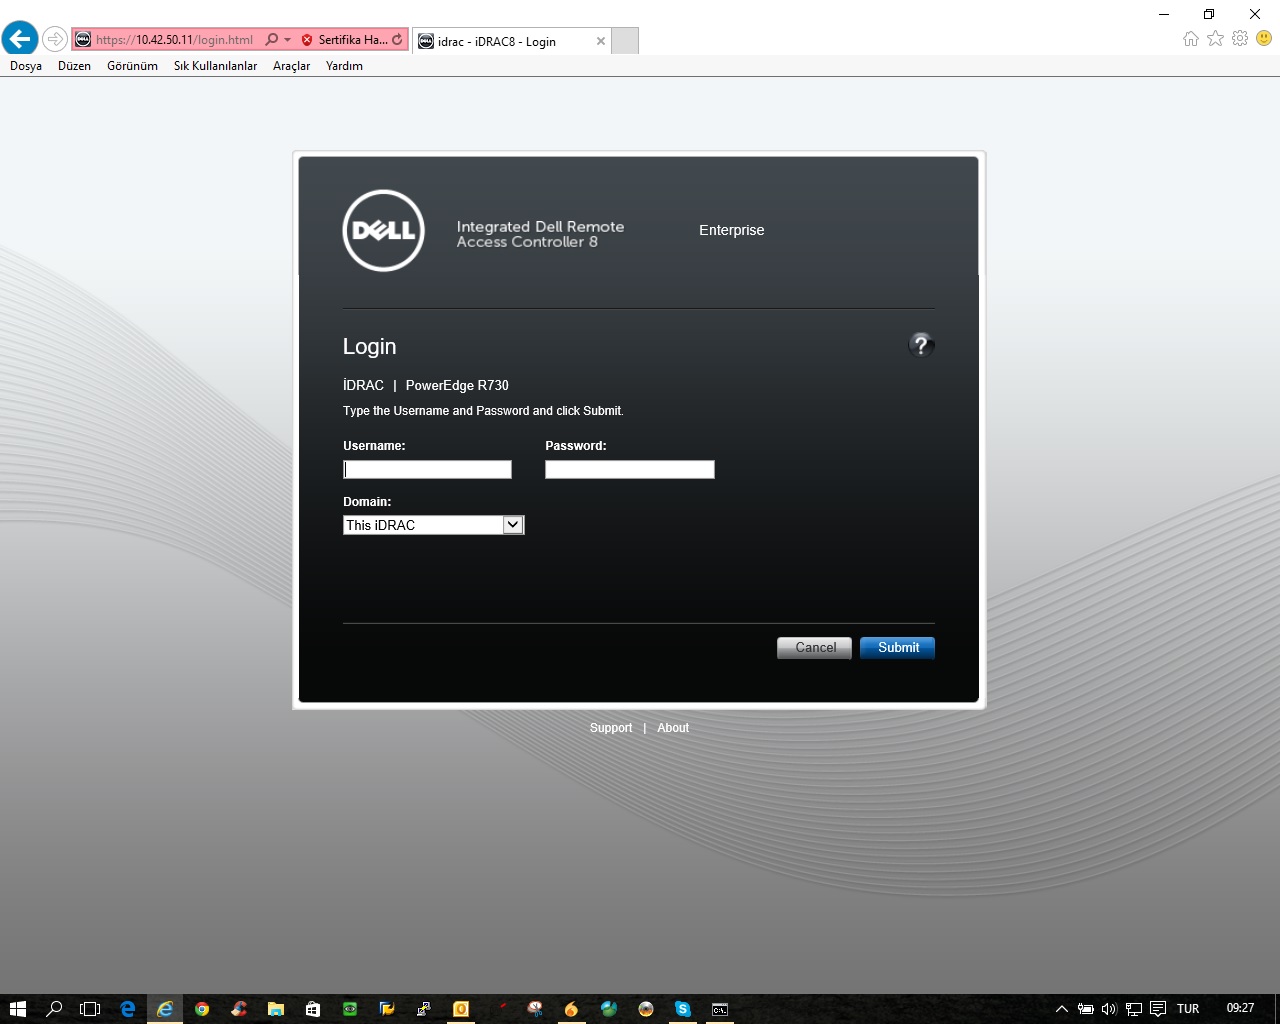This screenshot has height=1024, width=1280.
Task: Open the Yardım menu
Action: coord(344,66)
